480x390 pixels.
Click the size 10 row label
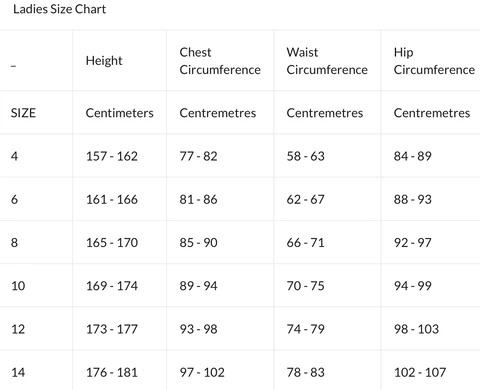[x=18, y=286]
